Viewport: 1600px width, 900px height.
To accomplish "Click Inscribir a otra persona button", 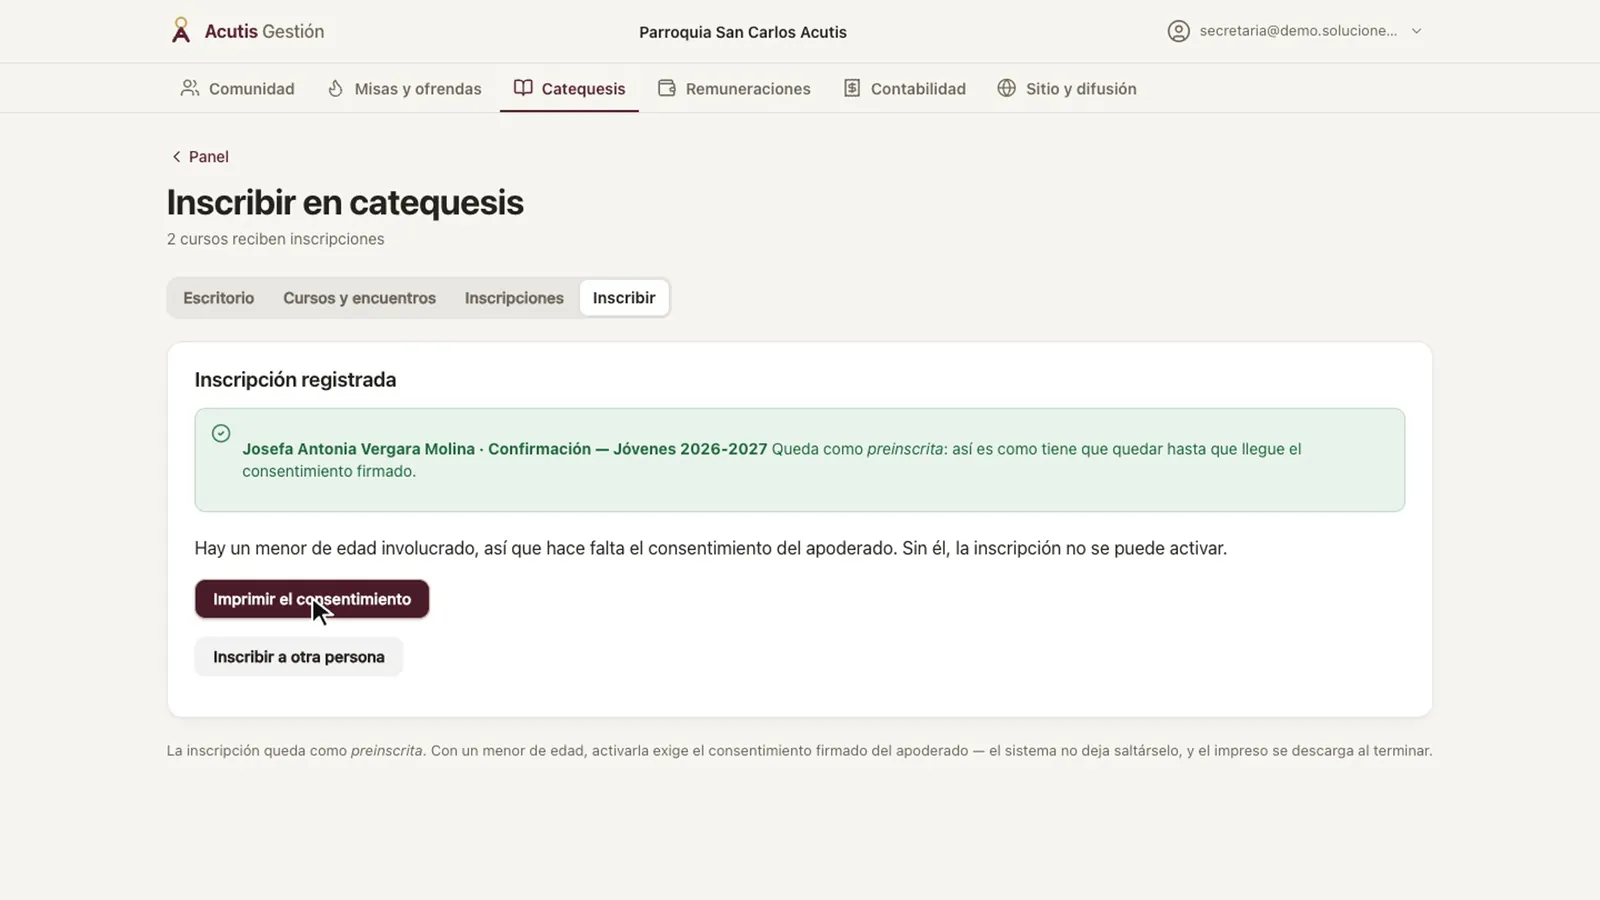I will 298,657.
